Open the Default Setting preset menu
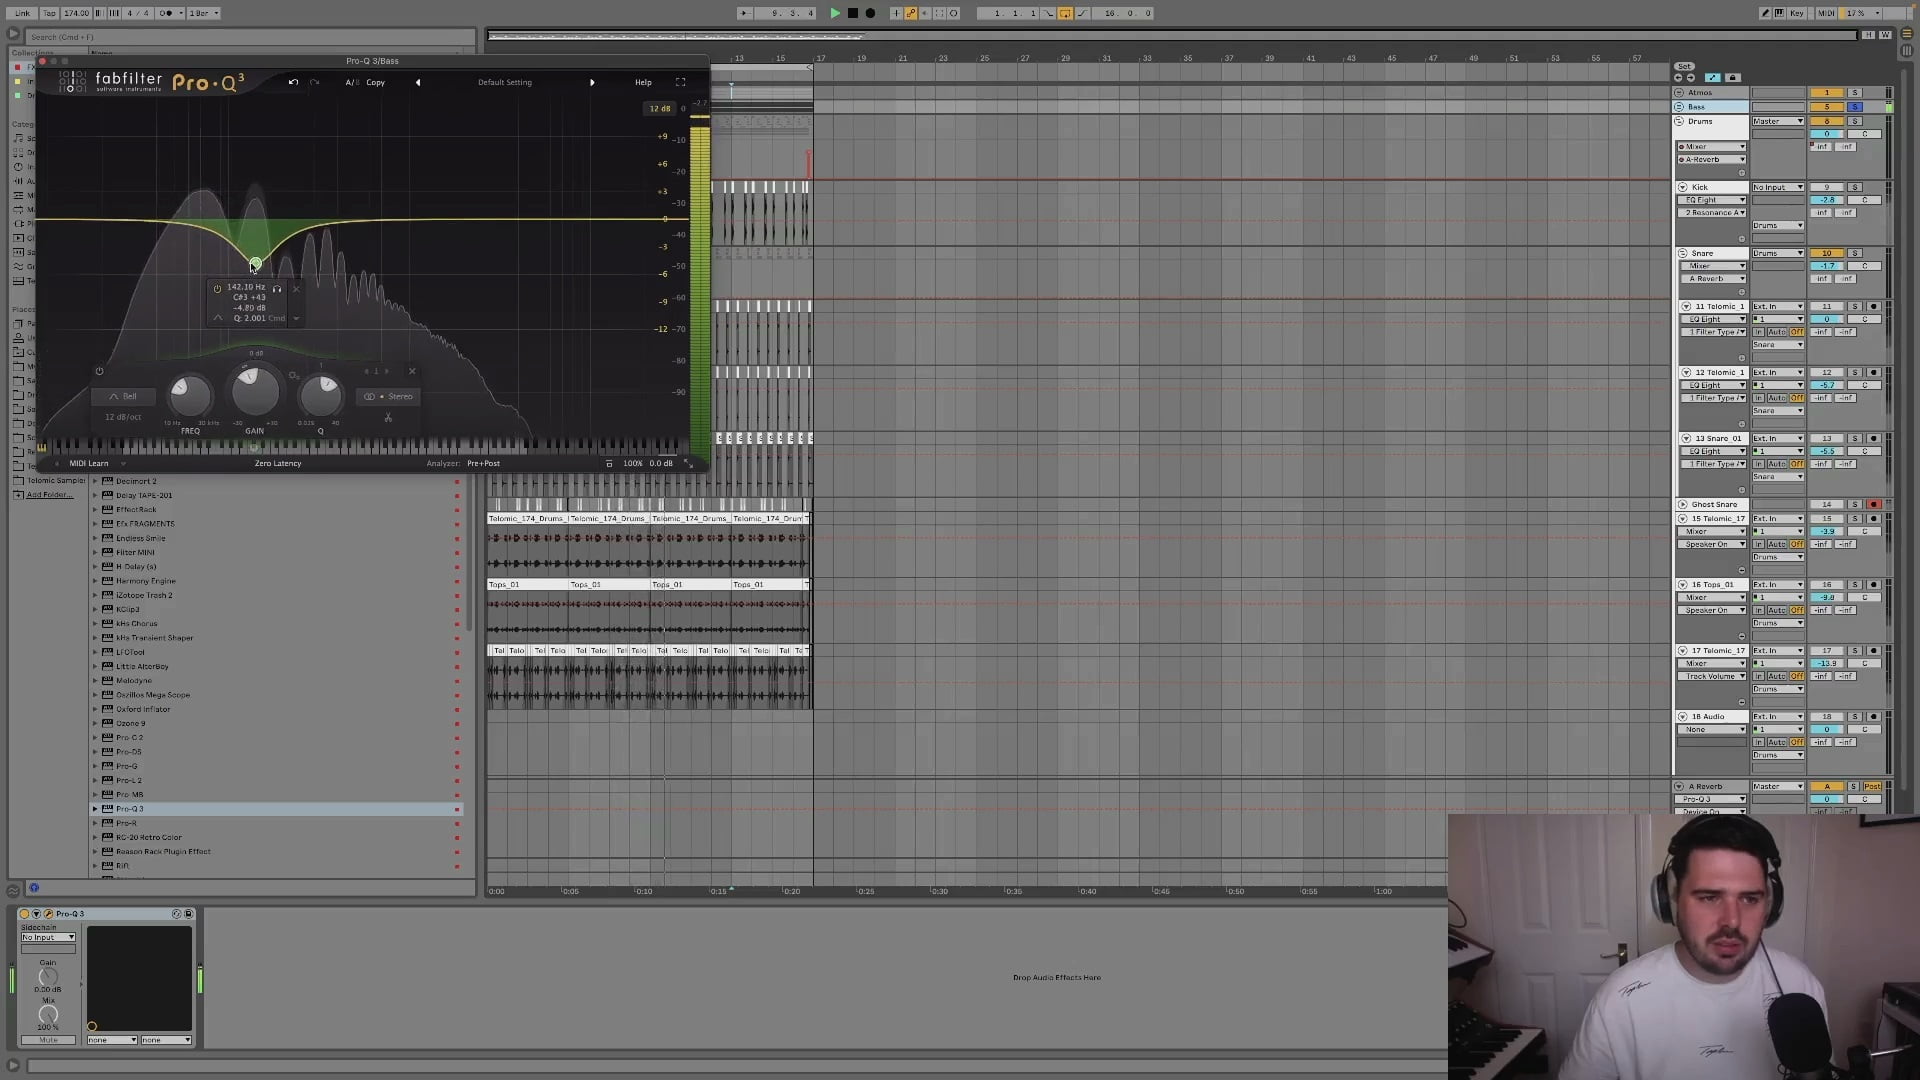The width and height of the screenshot is (1920, 1080). coord(505,82)
